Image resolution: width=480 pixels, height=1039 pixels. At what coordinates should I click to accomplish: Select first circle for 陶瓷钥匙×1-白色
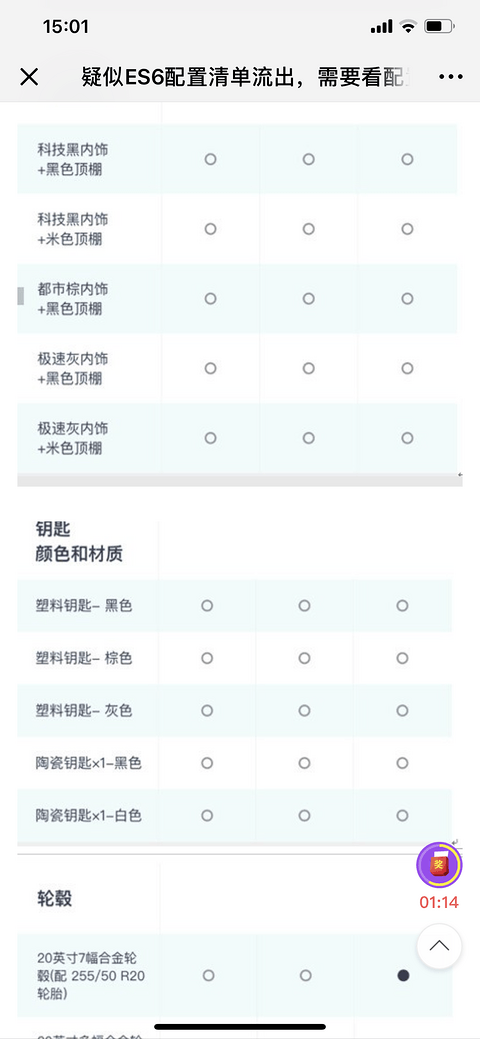point(207,815)
